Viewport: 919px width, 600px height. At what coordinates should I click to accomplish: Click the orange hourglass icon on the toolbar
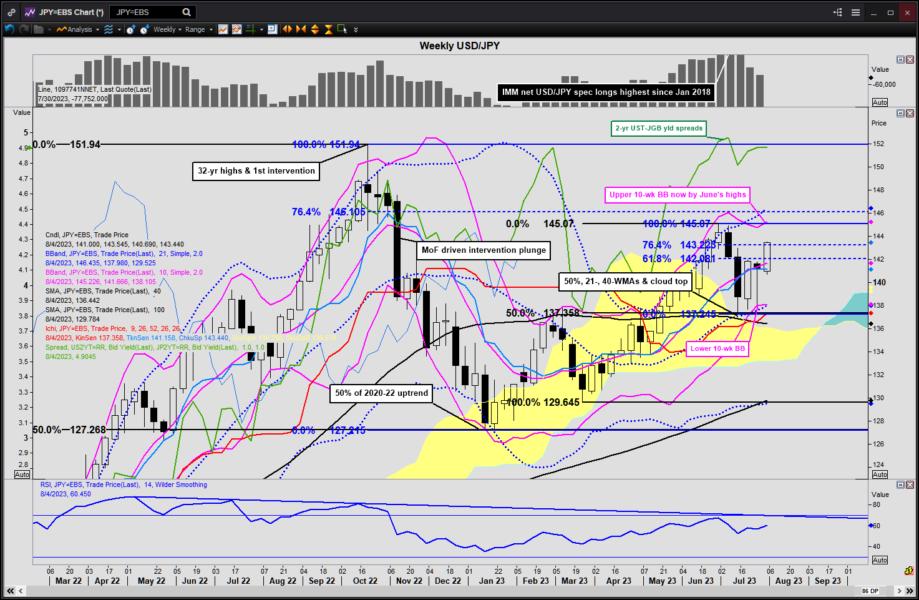click(x=327, y=30)
